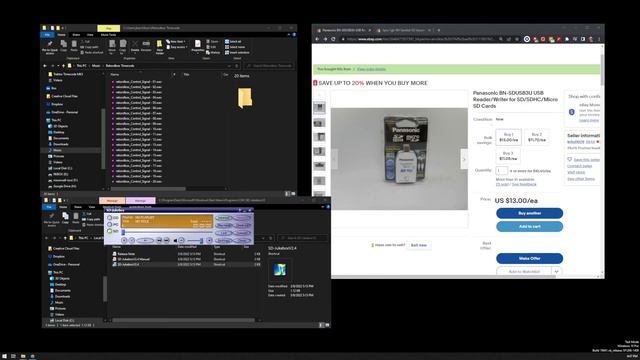This screenshot has height=360, width=640.
Task: Show previous product image with left arrow
Action: 334,159
